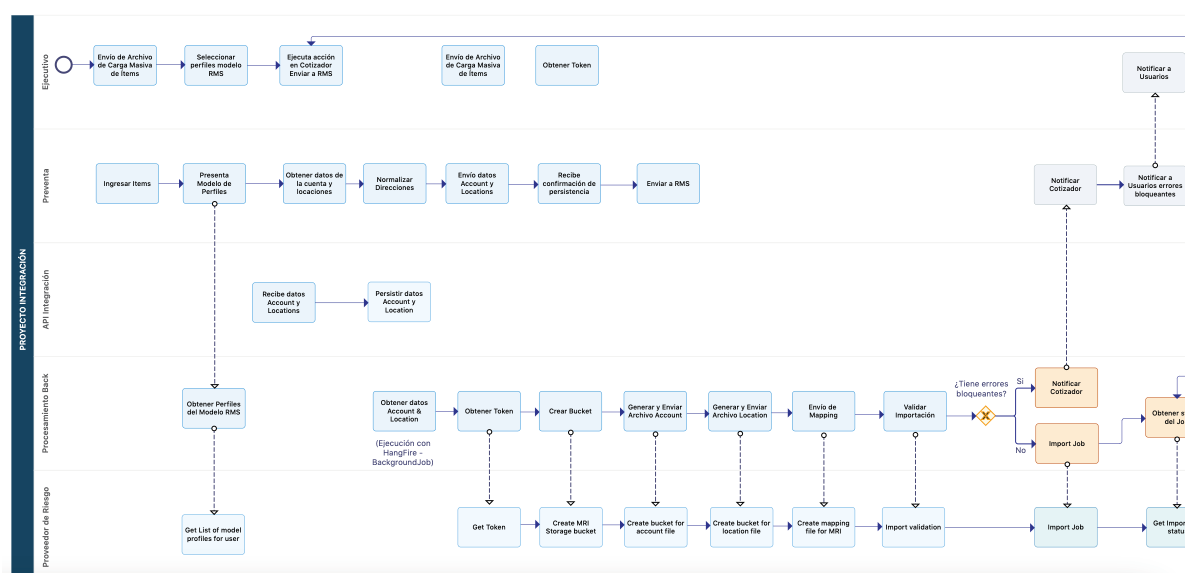The width and height of the screenshot is (1187, 573).
Task: Click the Create MRI Storage bucket node
Action: coord(570,527)
